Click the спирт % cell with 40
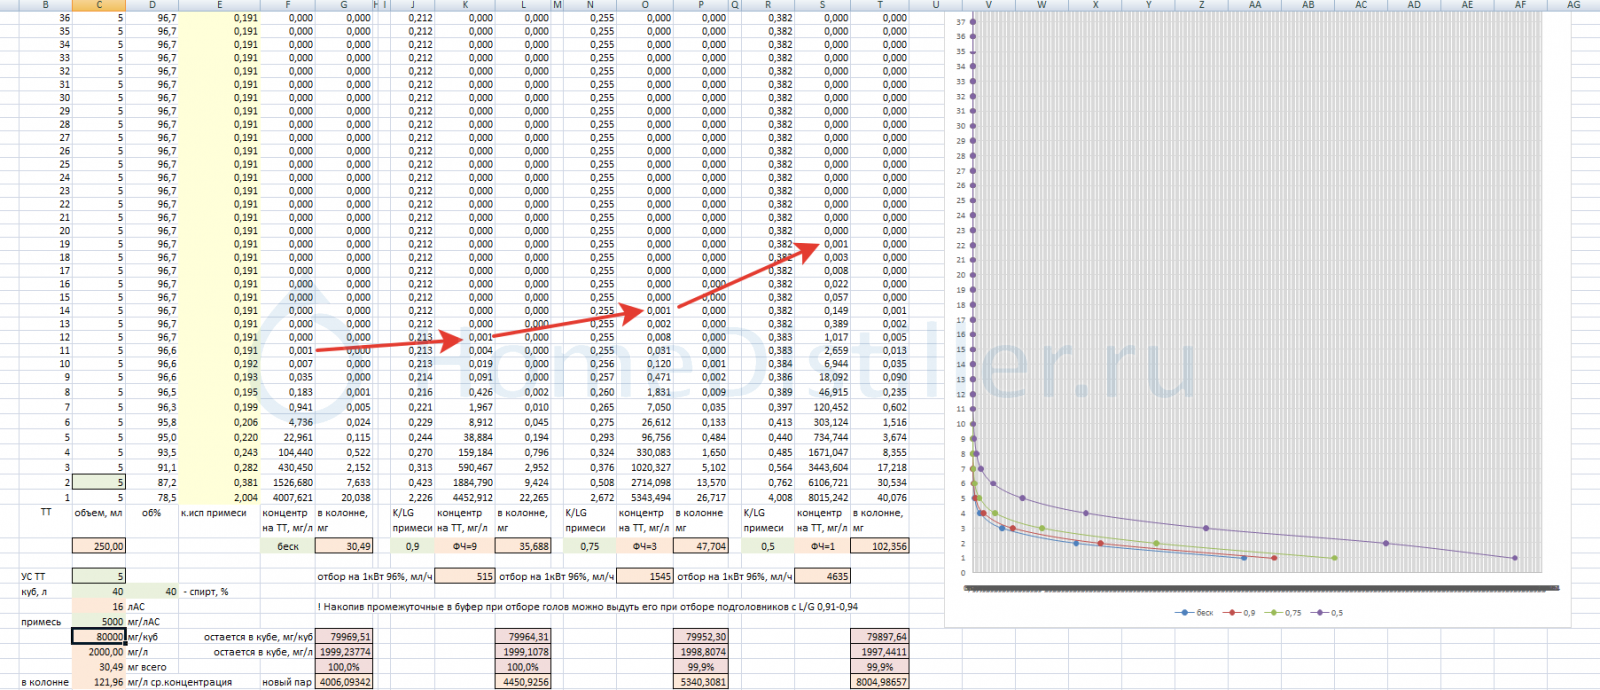The image size is (1600, 690). [153, 591]
